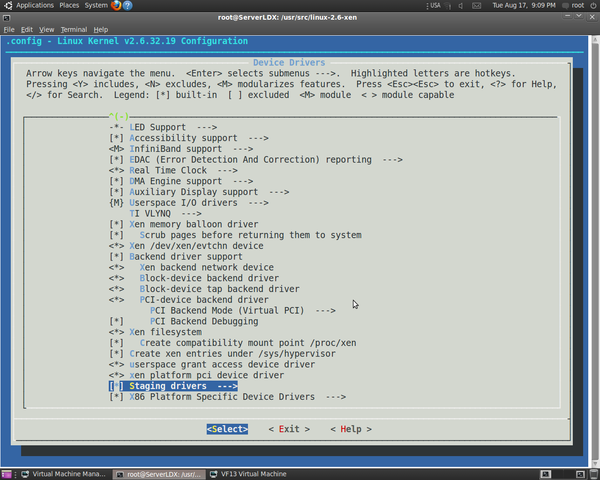This screenshot has width=600, height=480.
Task: Click the USA keyboard layout indicator
Action: [x=435, y=5]
